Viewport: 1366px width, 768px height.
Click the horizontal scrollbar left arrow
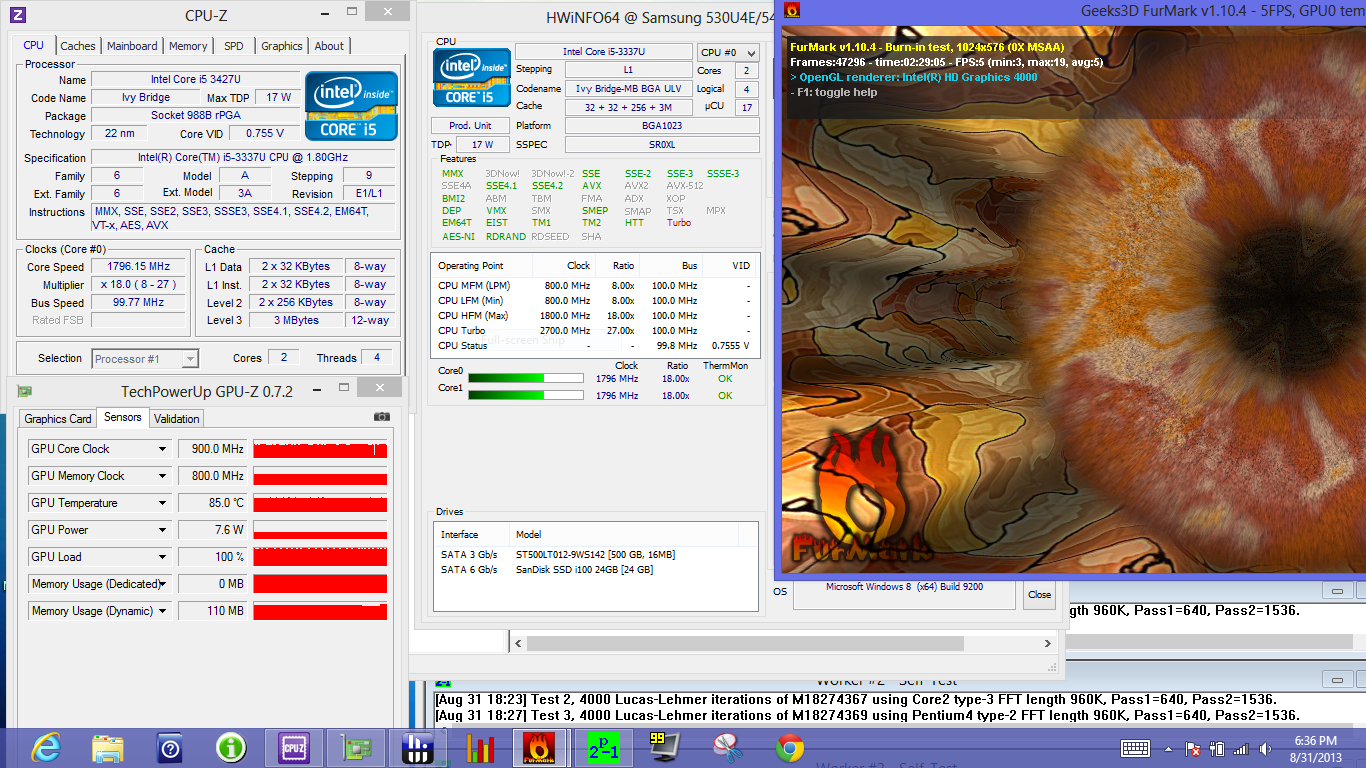click(518, 644)
